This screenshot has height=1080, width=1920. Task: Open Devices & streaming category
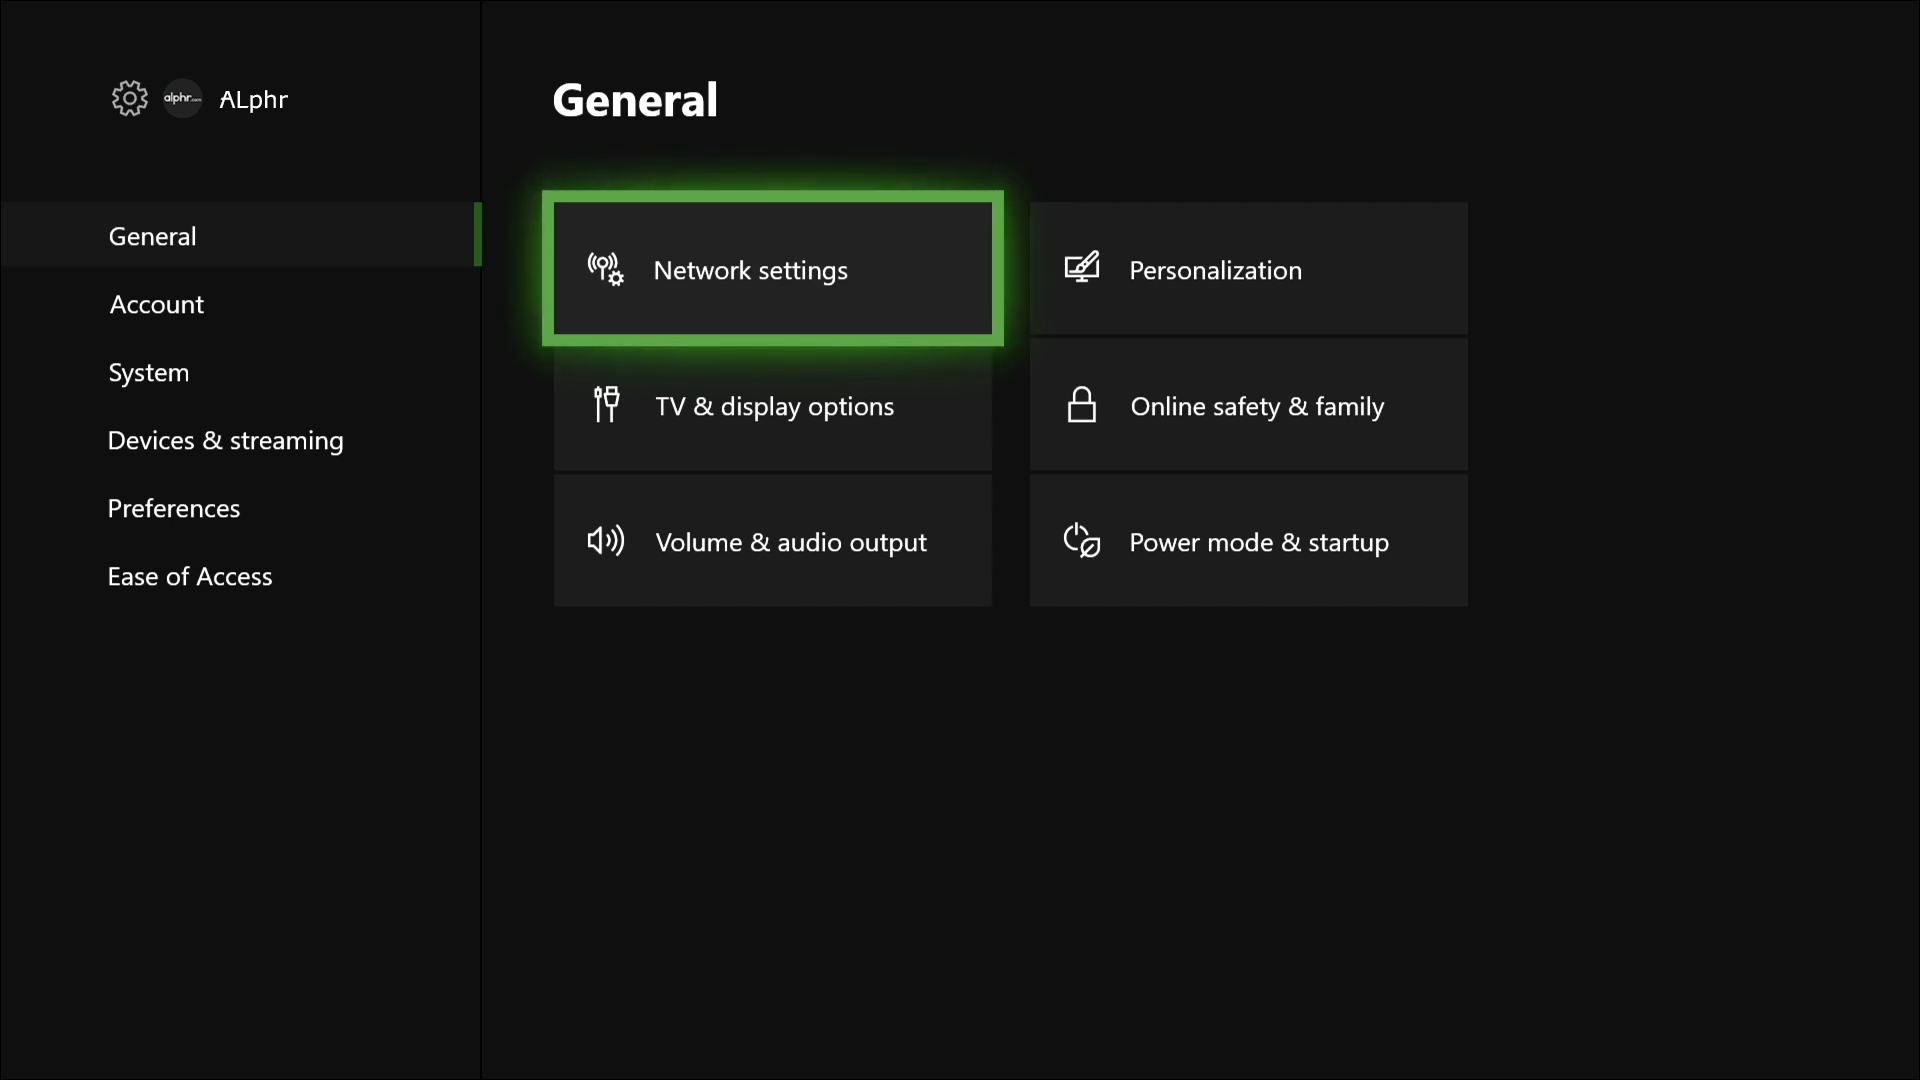225,441
